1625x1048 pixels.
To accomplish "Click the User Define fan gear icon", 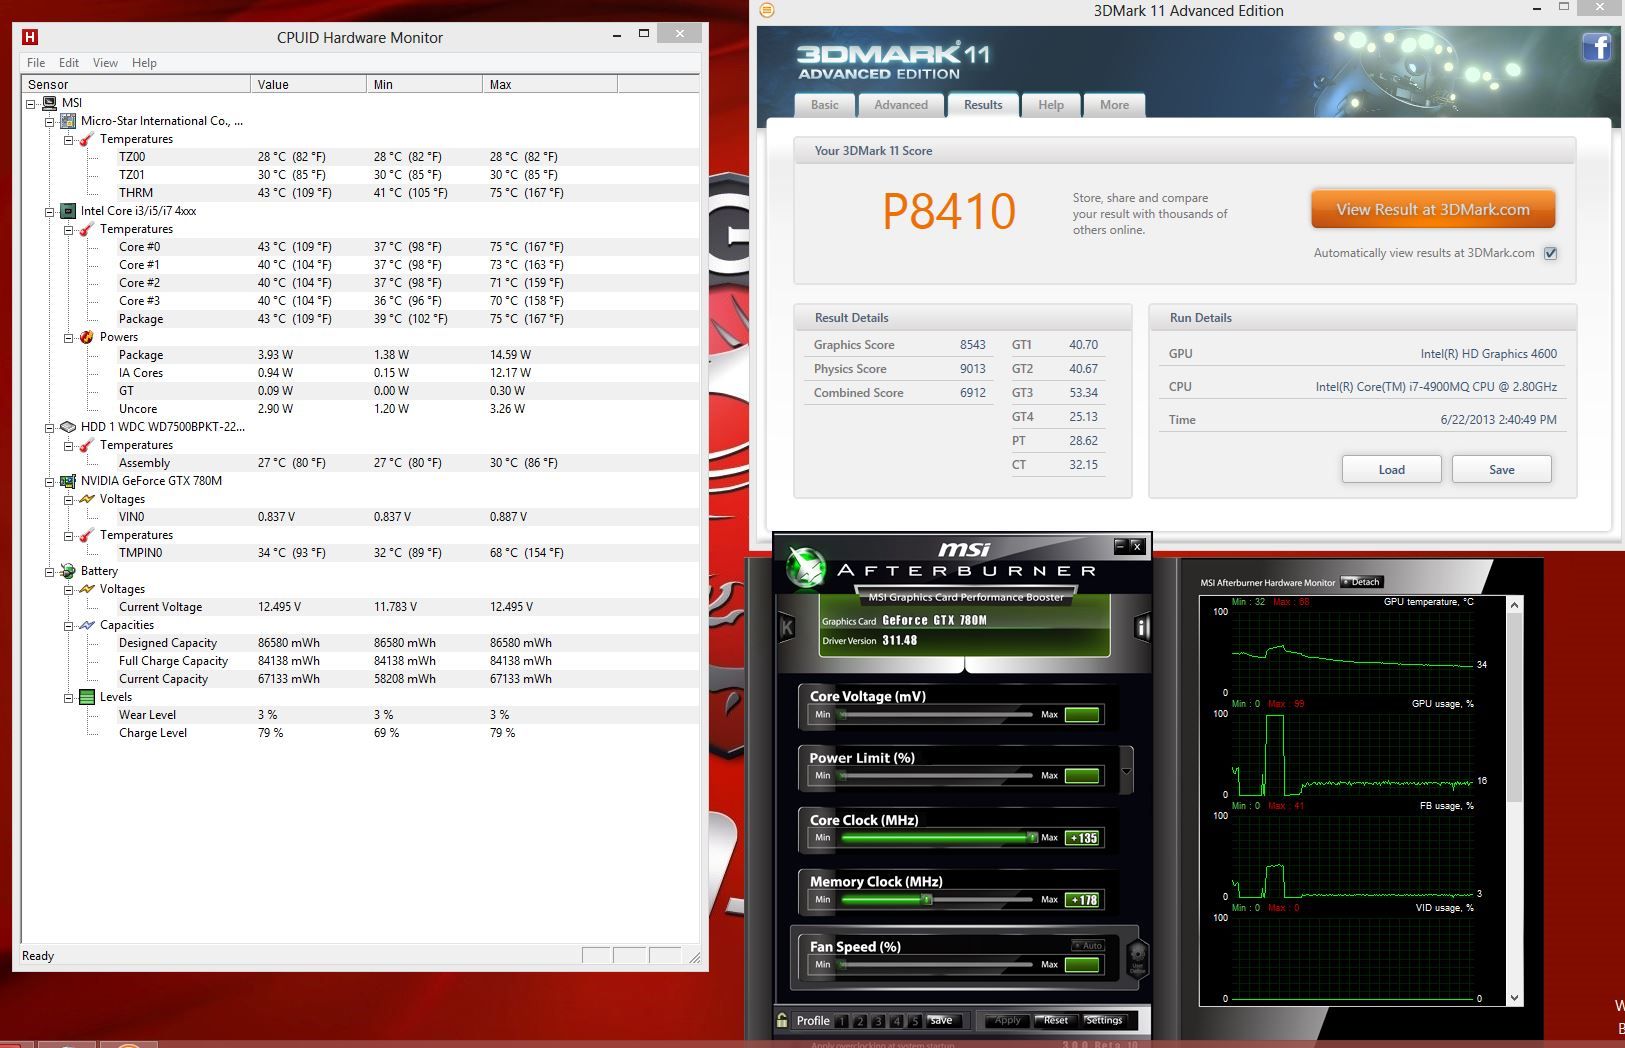I will click(x=1136, y=959).
